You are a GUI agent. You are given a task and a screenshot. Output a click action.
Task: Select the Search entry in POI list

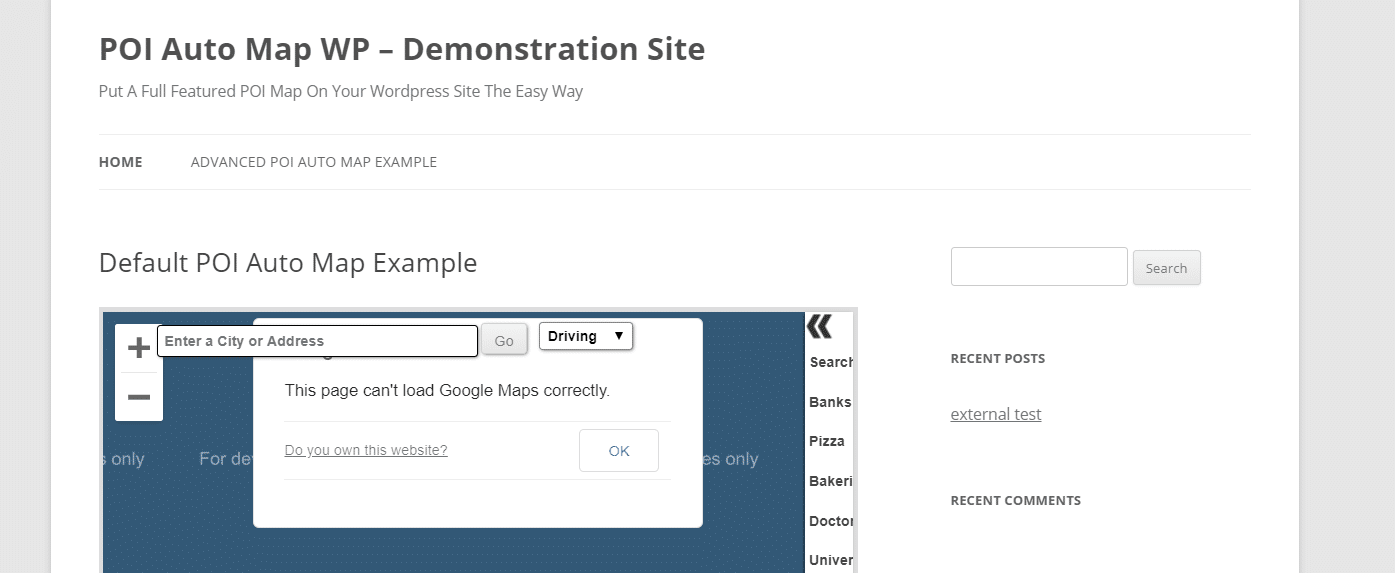830,362
